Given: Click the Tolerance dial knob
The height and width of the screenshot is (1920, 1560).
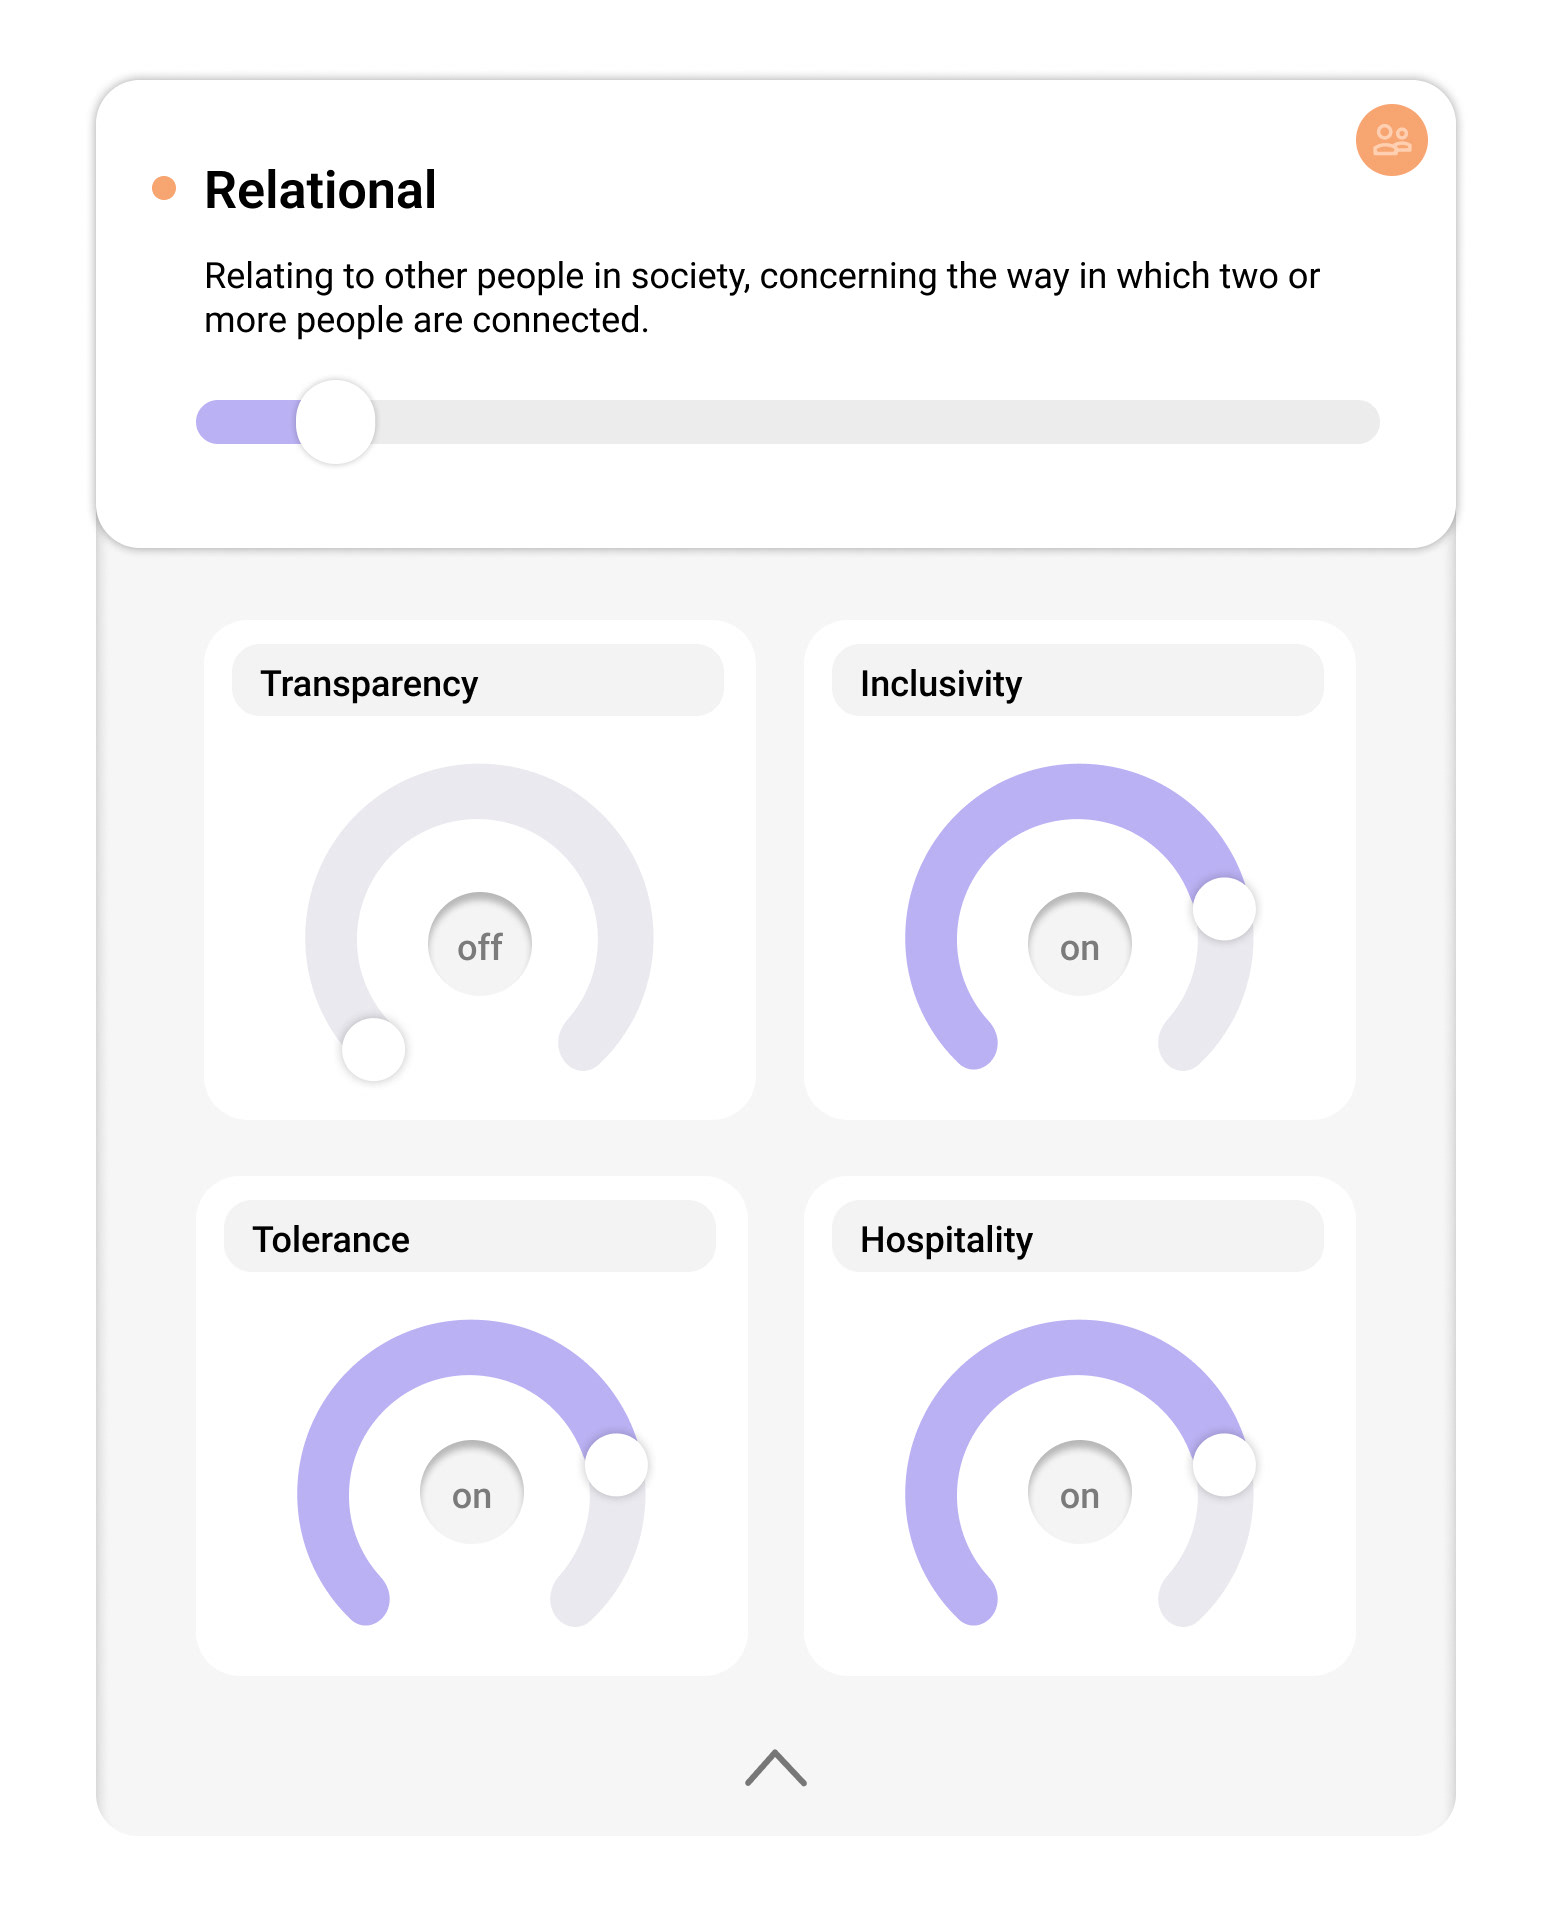Looking at the screenshot, I should [x=616, y=1465].
